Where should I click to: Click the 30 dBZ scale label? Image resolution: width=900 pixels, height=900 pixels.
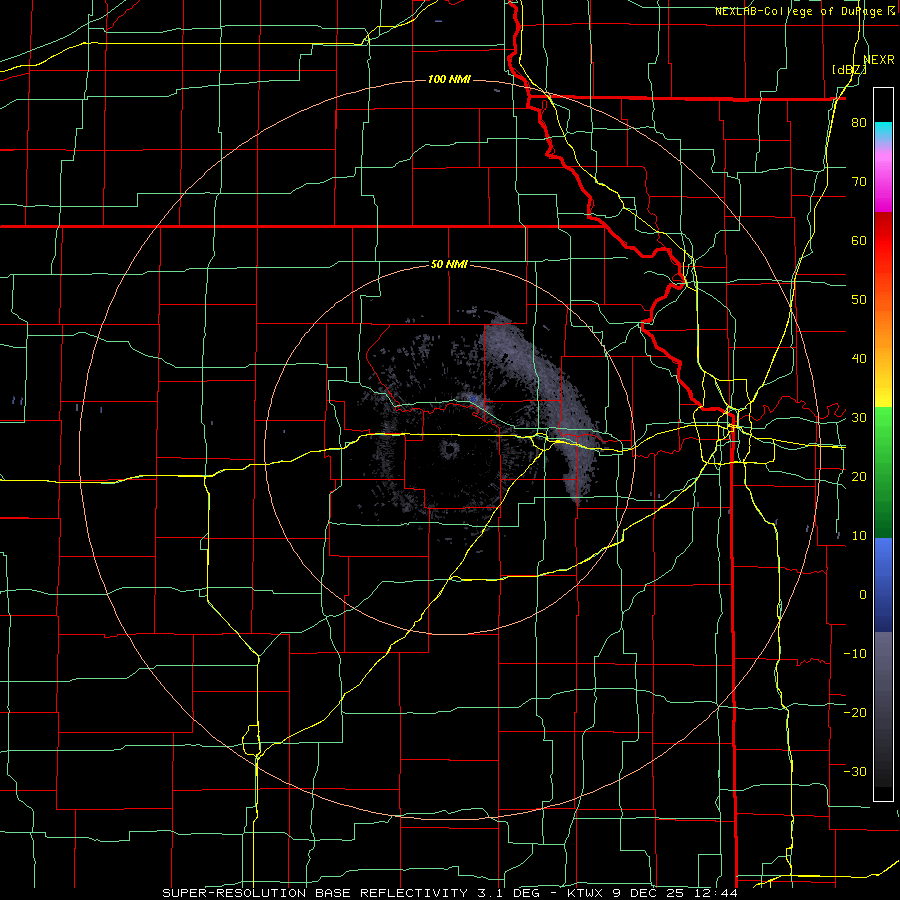tap(859, 418)
